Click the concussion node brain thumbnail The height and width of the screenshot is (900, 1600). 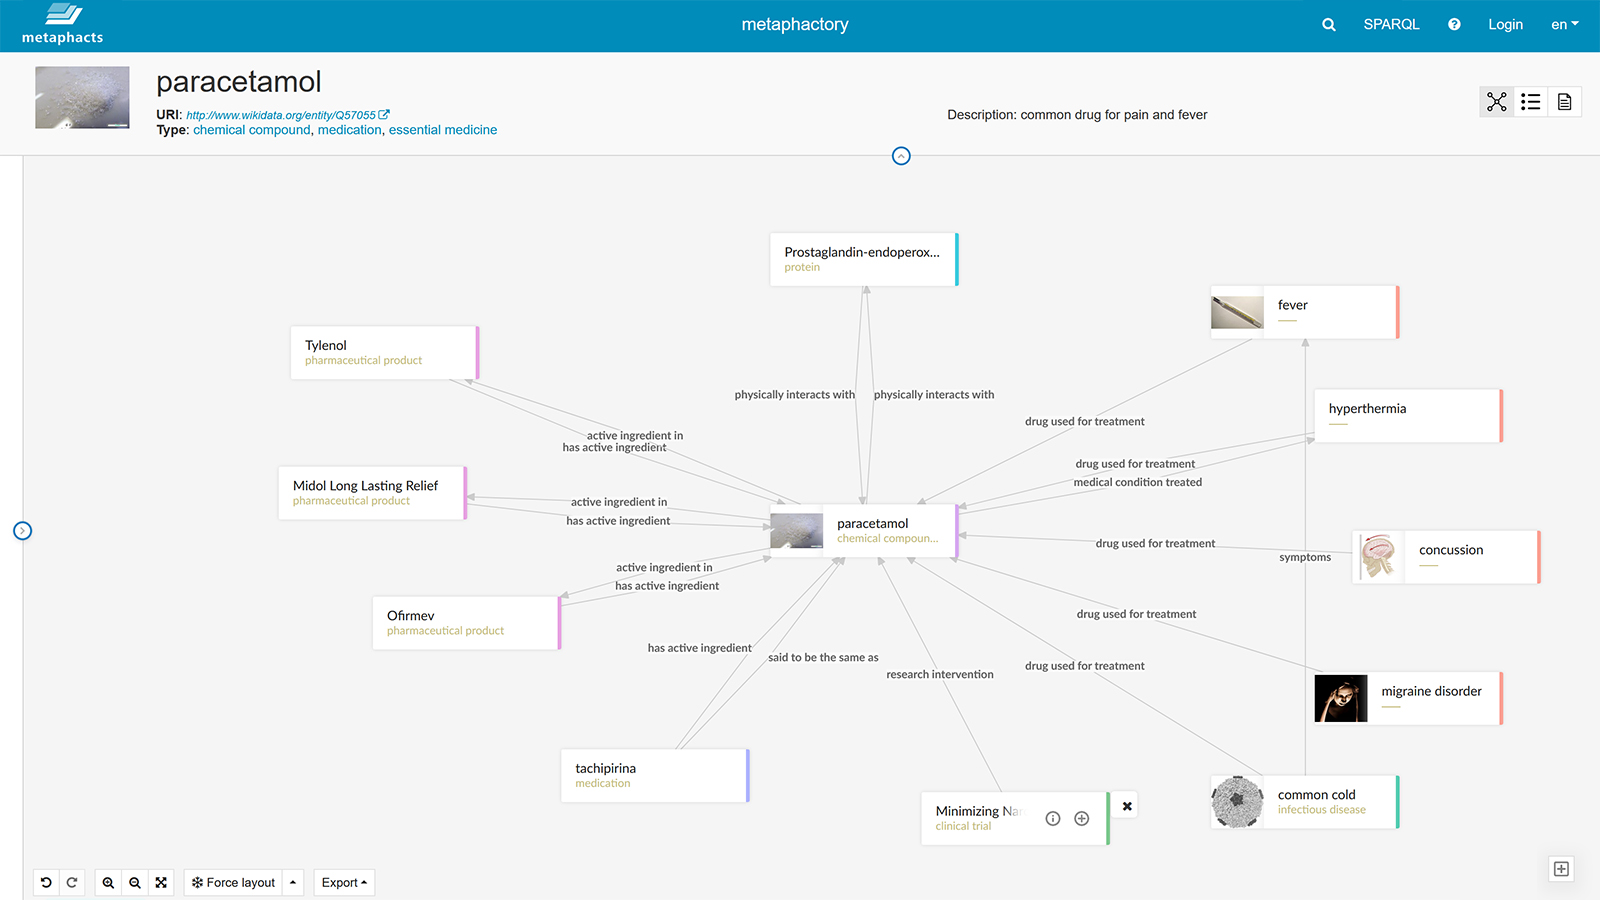click(1378, 557)
